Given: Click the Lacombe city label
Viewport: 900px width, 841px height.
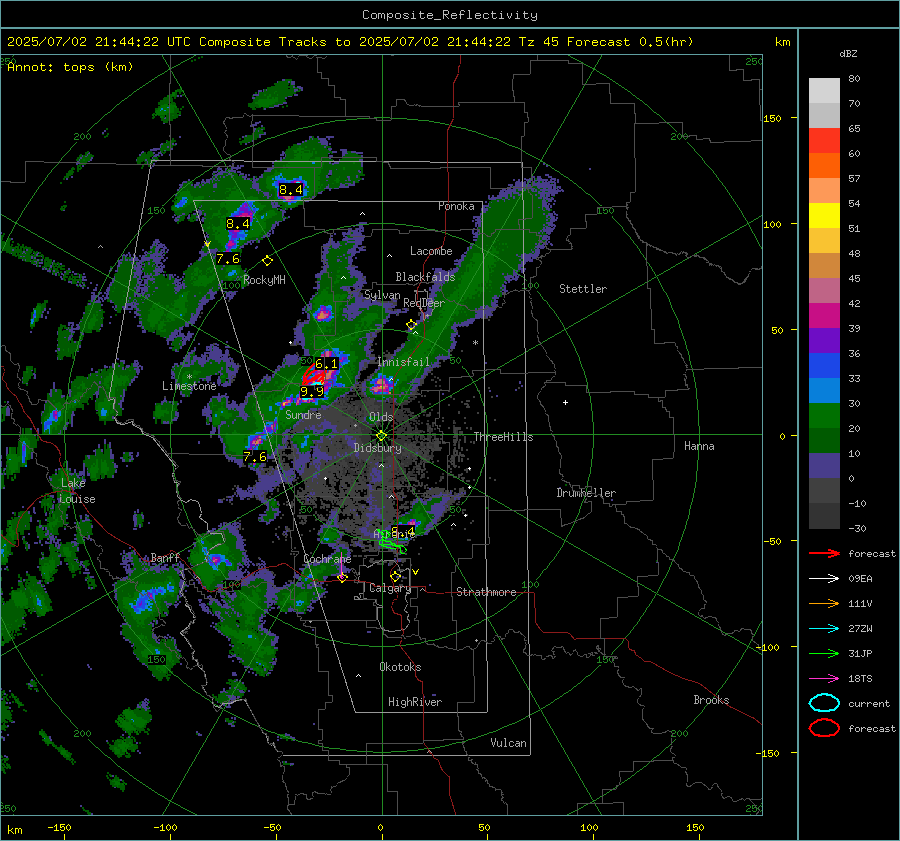Looking at the screenshot, I should (x=431, y=251).
